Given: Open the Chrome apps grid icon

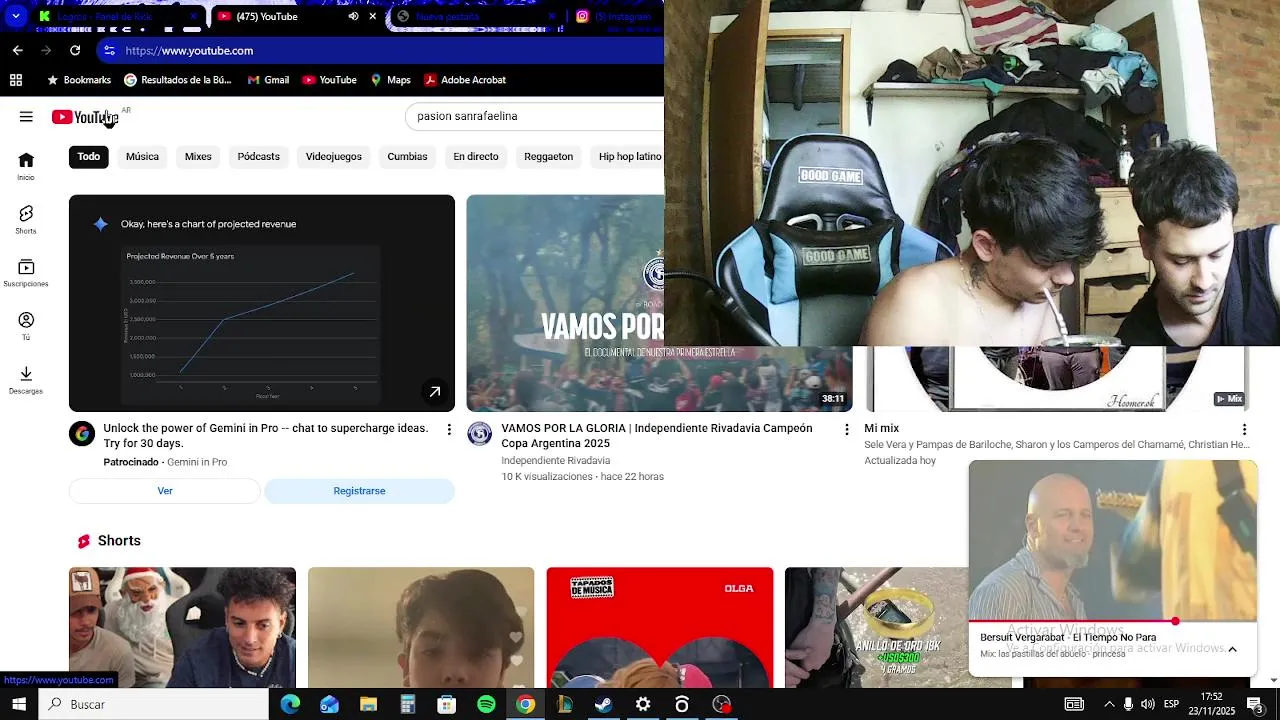Looking at the screenshot, I should [x=16, y=80].
